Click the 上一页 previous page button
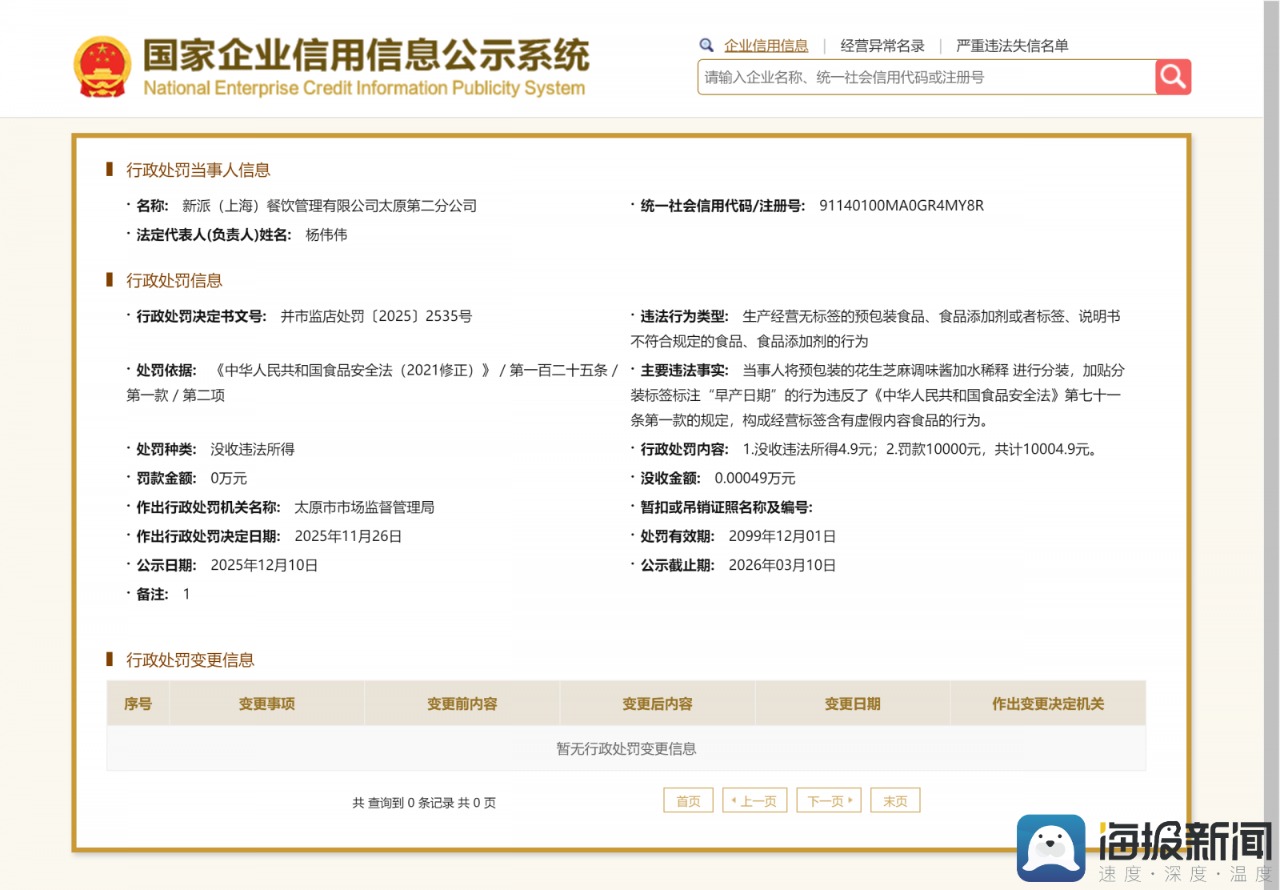Viewport: 1280px width, 890px height. [x=755, y=800]
